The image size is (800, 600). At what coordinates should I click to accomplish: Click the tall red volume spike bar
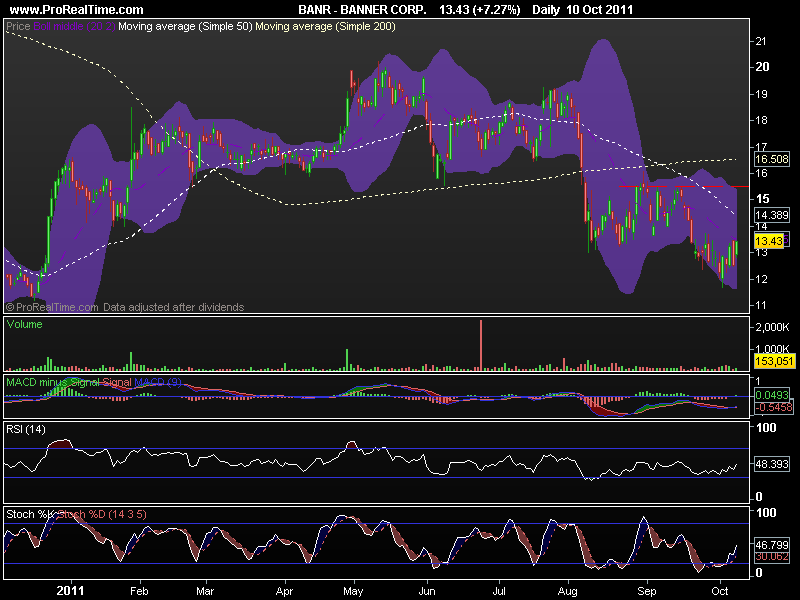pyautogui.click(x=481, y=344)
